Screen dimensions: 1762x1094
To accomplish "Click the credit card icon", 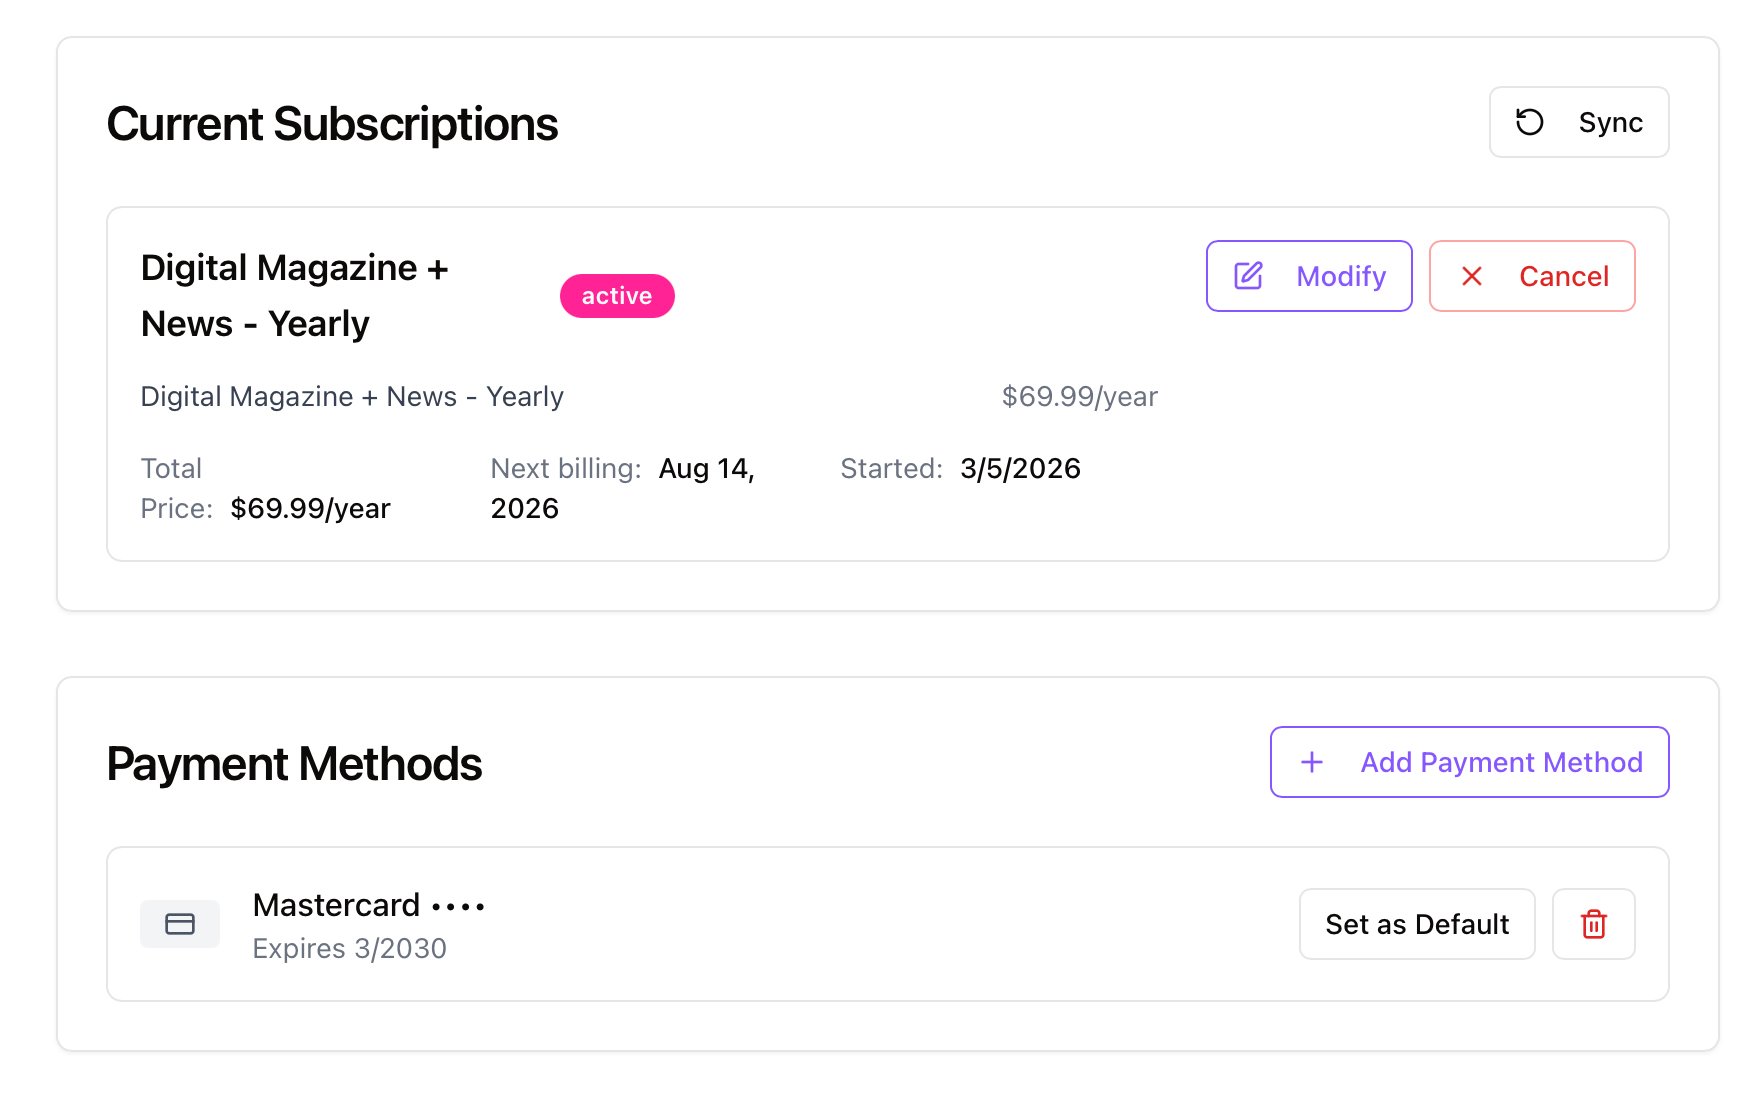I will point(180,924).
